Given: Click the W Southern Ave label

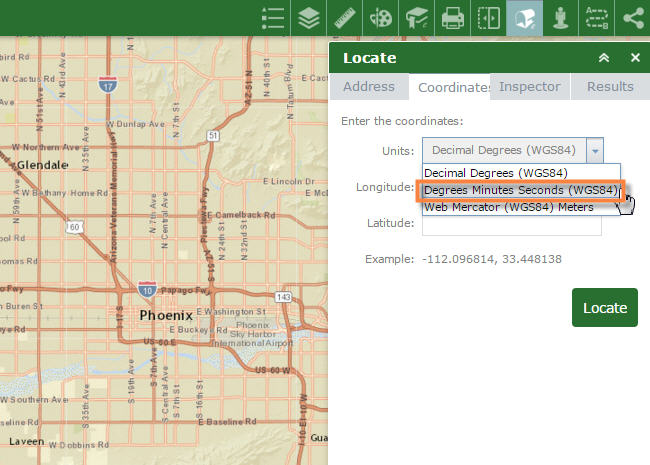Looking at the screenshot, I should pos(34,400).
